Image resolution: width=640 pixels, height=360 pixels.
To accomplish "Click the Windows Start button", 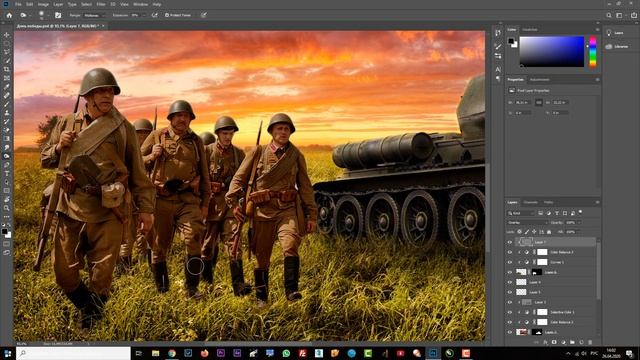I will pyautogui.click(x=7, y=353).
